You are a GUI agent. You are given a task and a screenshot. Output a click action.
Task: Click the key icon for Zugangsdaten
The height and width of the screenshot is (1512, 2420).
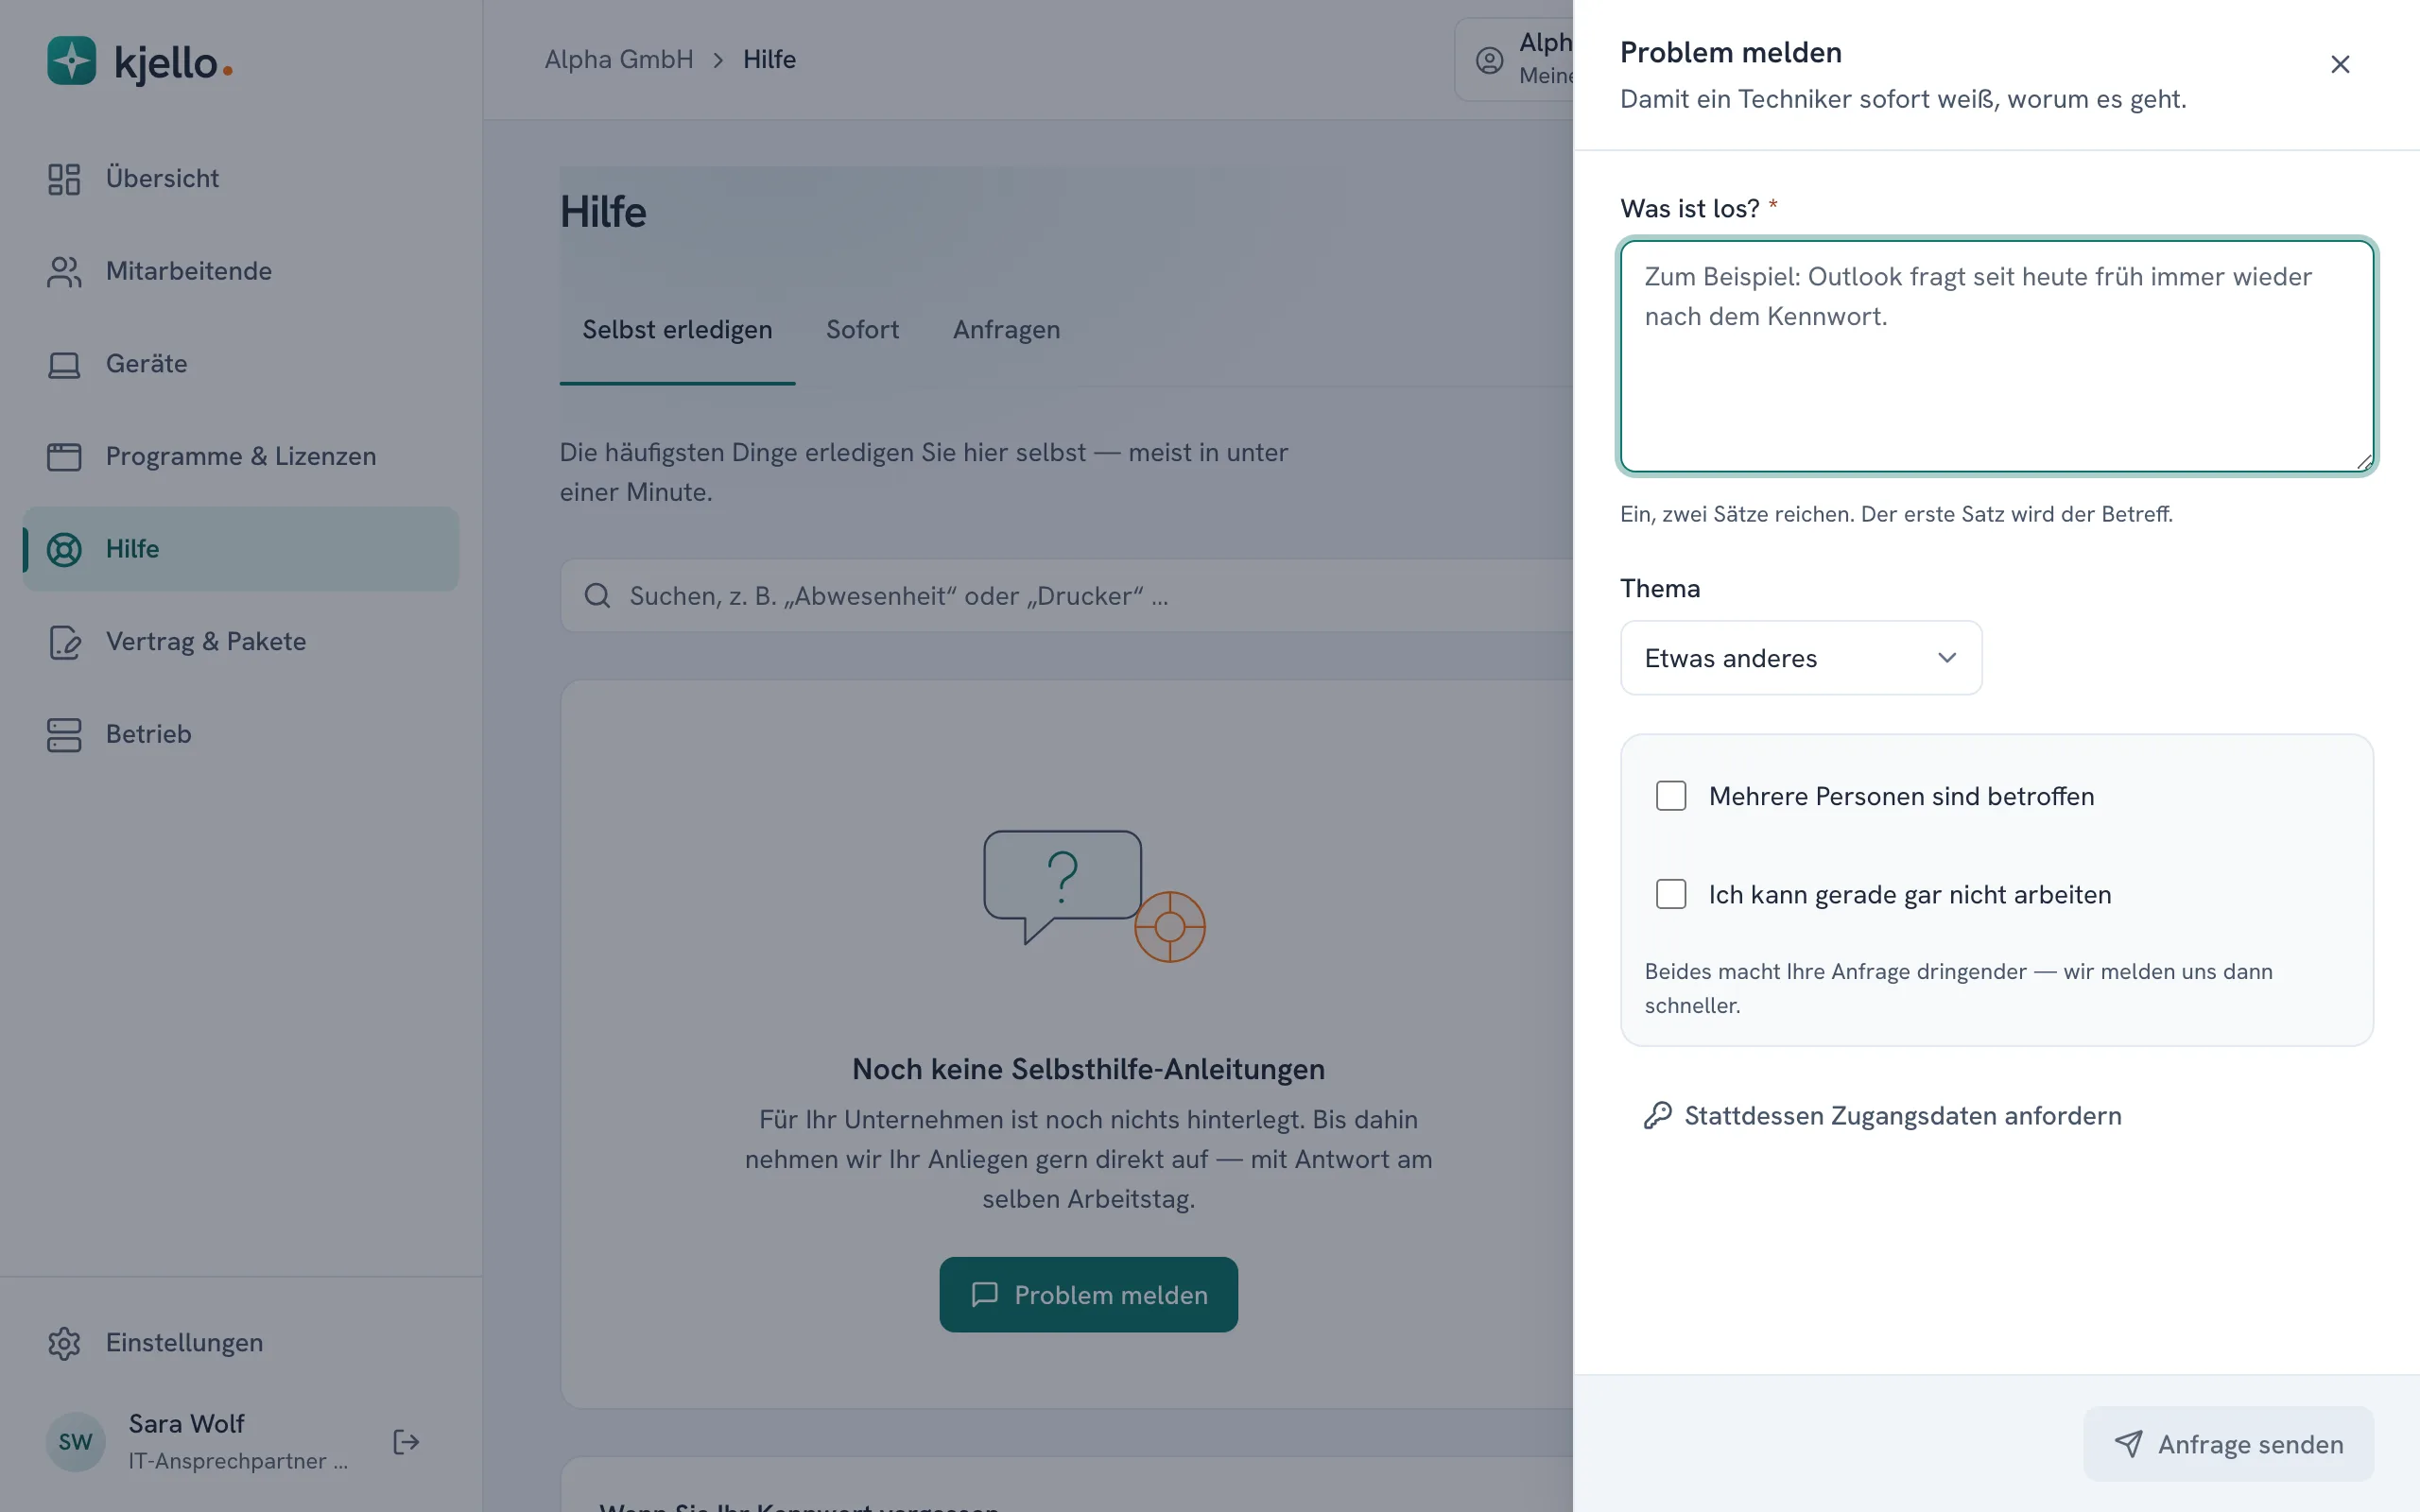click(x=1657, y=1115)
